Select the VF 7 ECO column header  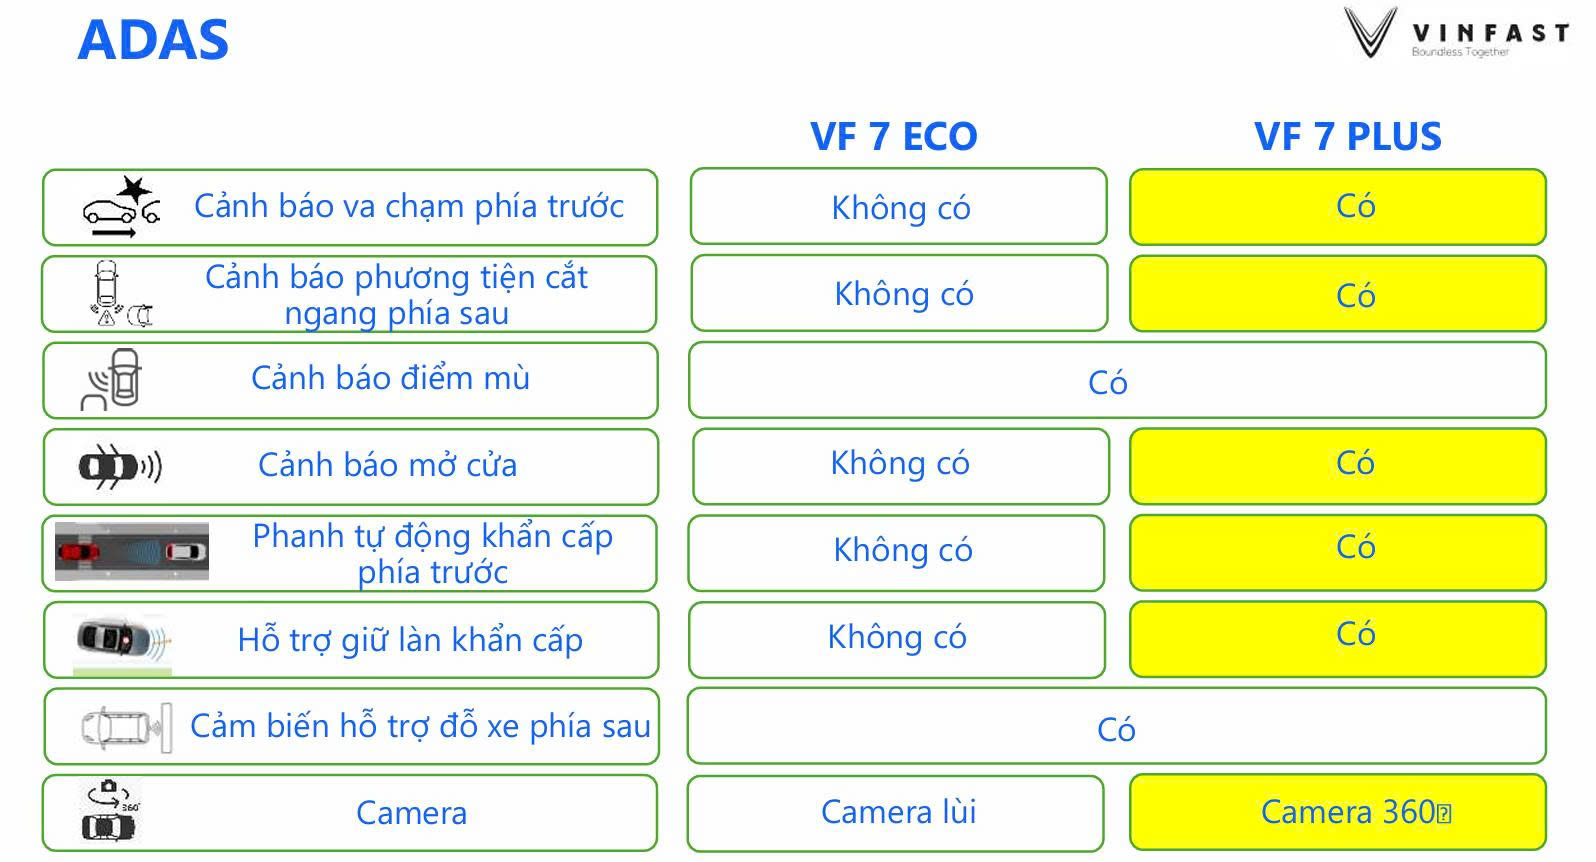(893, 137)
